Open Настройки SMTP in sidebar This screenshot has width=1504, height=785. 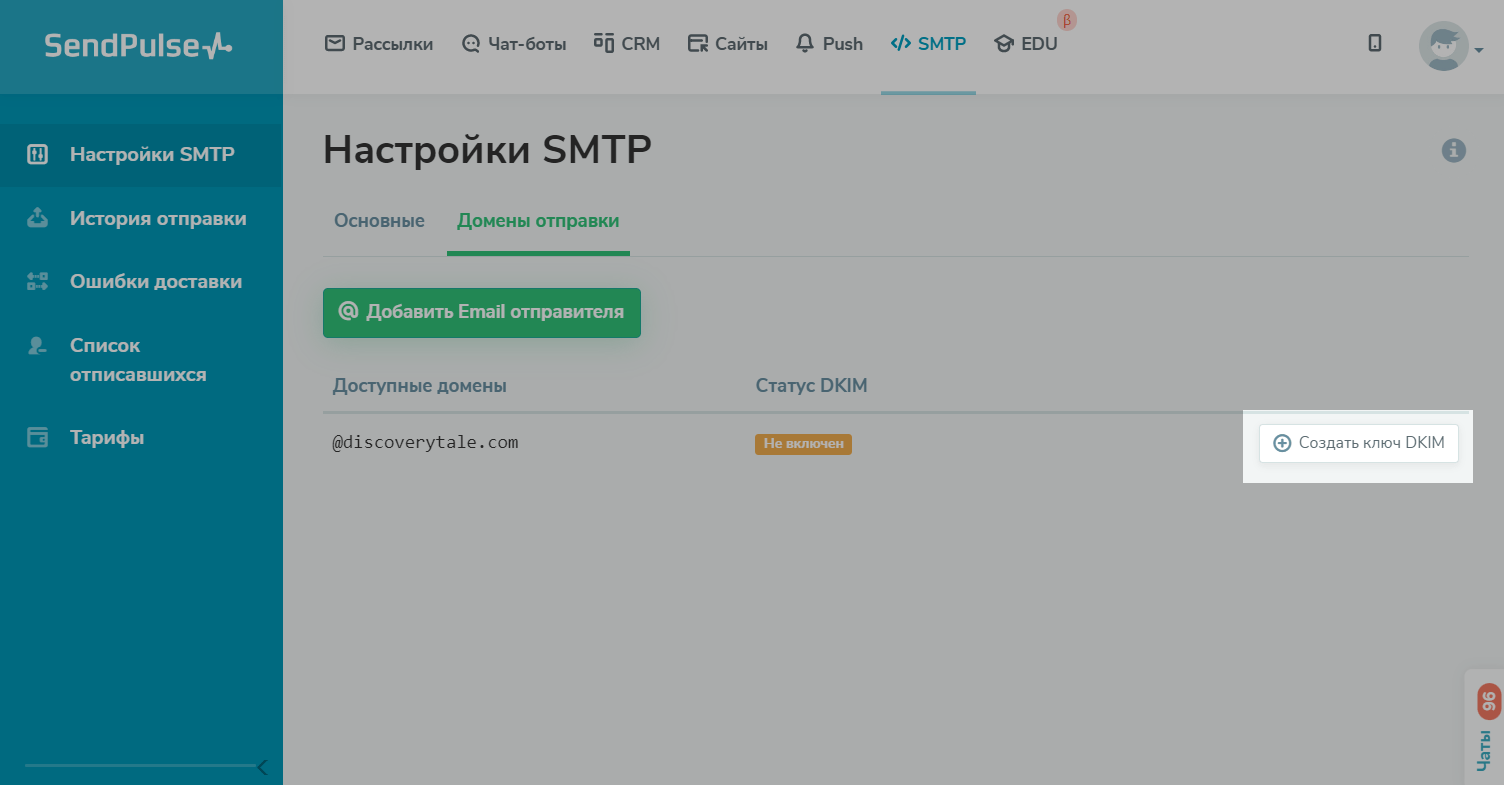[x=141, y=155]
